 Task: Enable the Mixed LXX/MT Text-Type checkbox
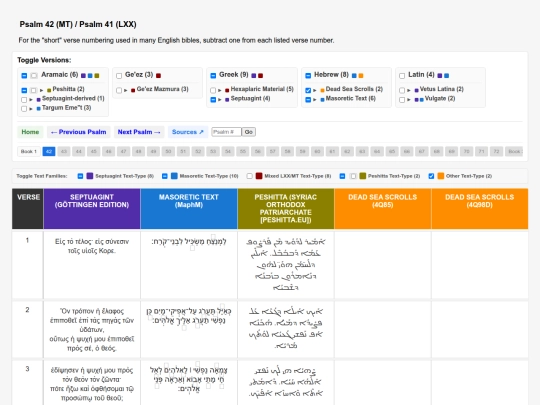[x=250, y=176]
